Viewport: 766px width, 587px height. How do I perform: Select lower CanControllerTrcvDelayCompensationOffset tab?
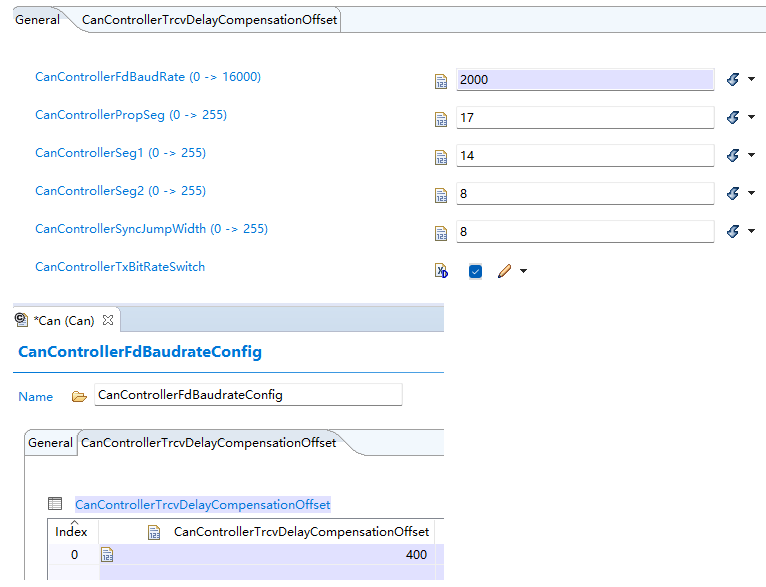tap(209, 443)
